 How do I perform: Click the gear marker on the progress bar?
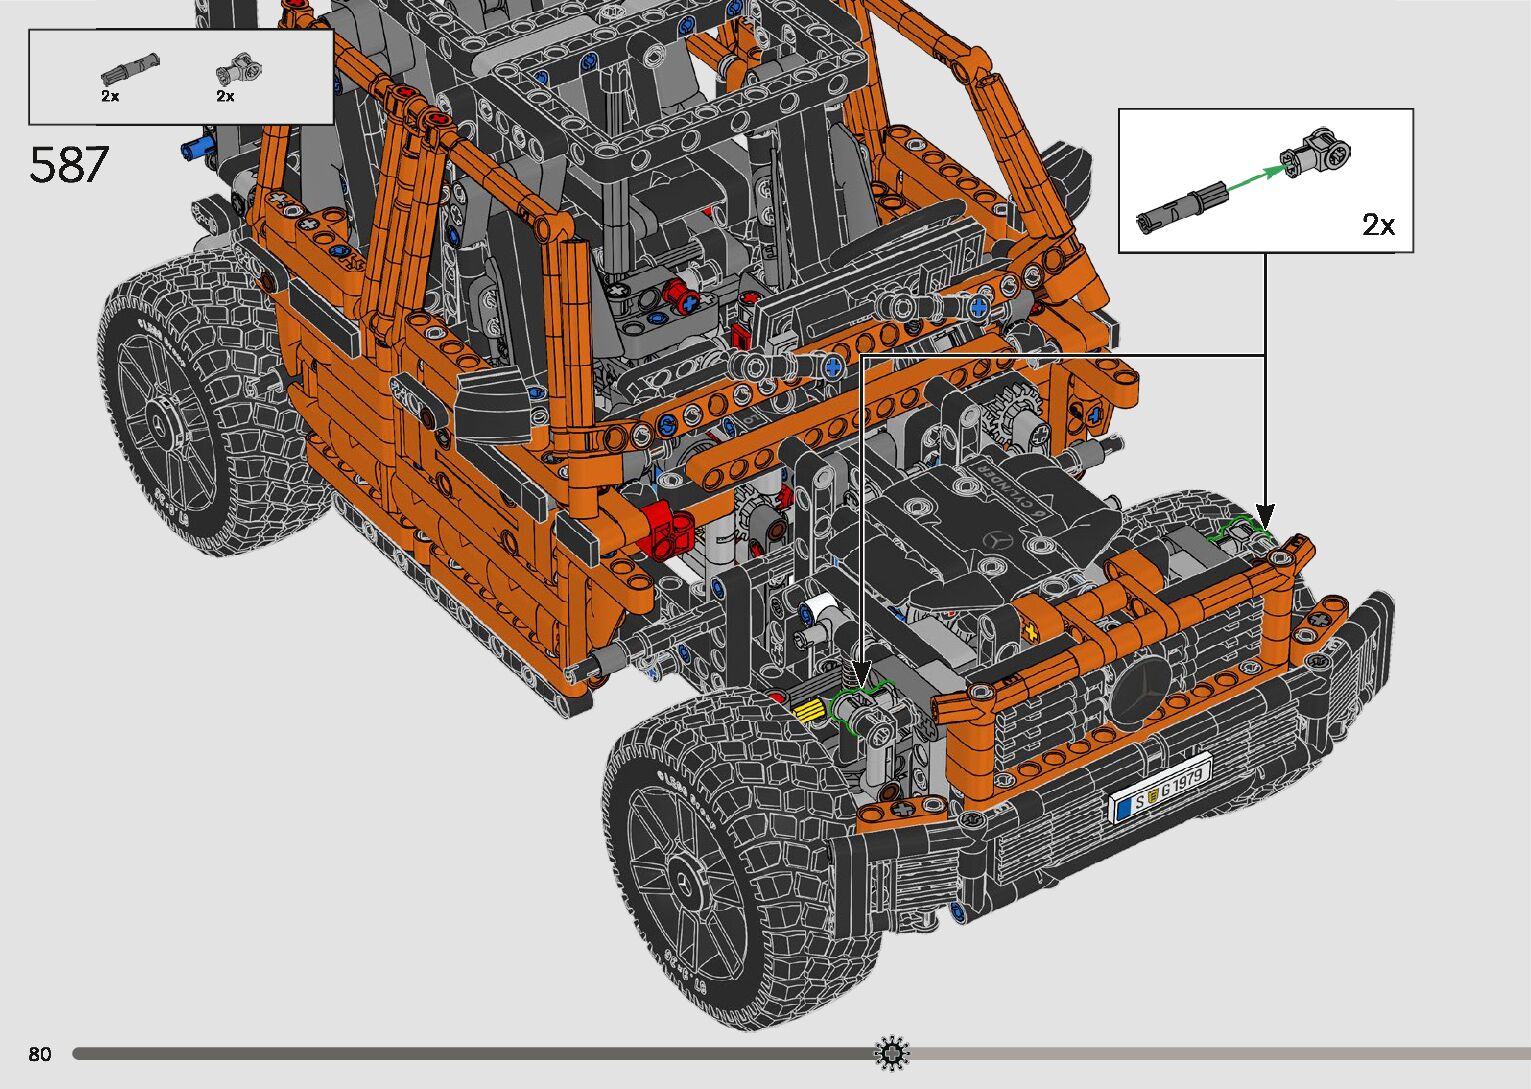[892, 1053]
